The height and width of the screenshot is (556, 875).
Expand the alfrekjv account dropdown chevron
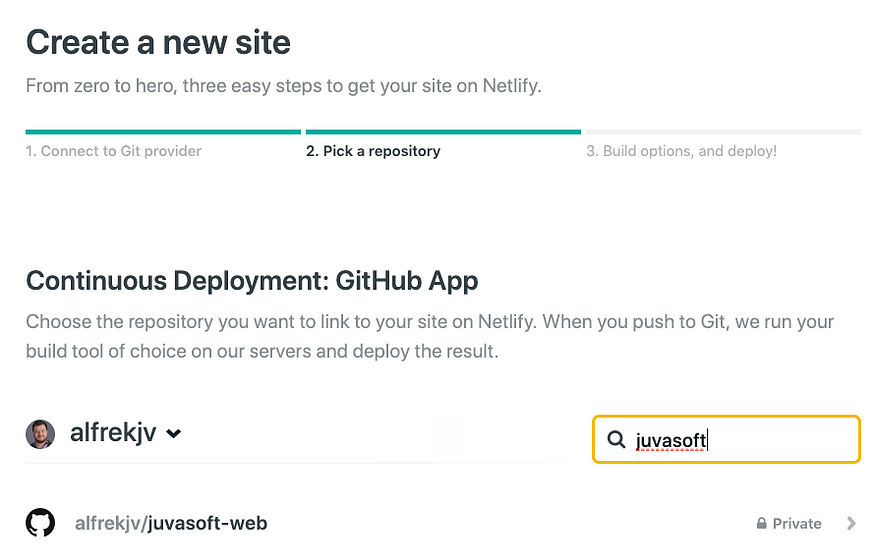174,434
